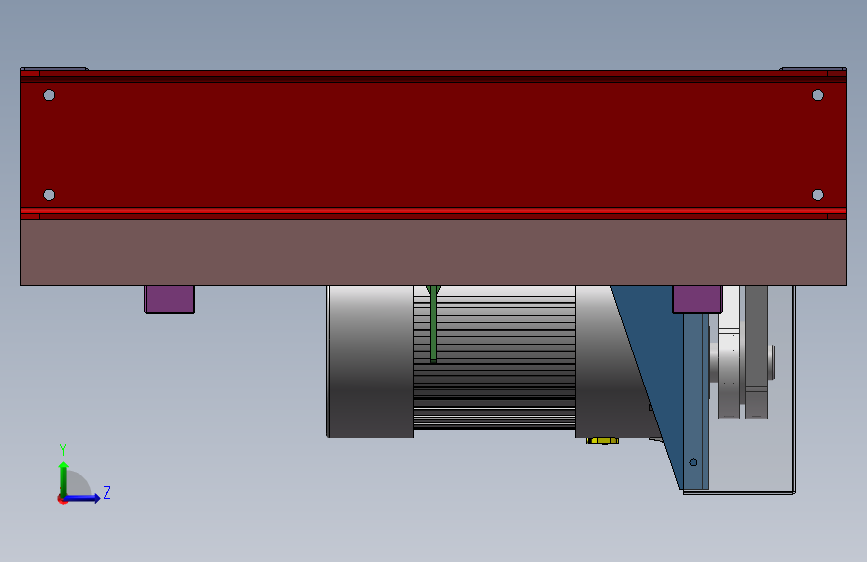The image size is (867, 562).
Task: Select the bright red strip along the panel bottom
Action: (433, 211)
